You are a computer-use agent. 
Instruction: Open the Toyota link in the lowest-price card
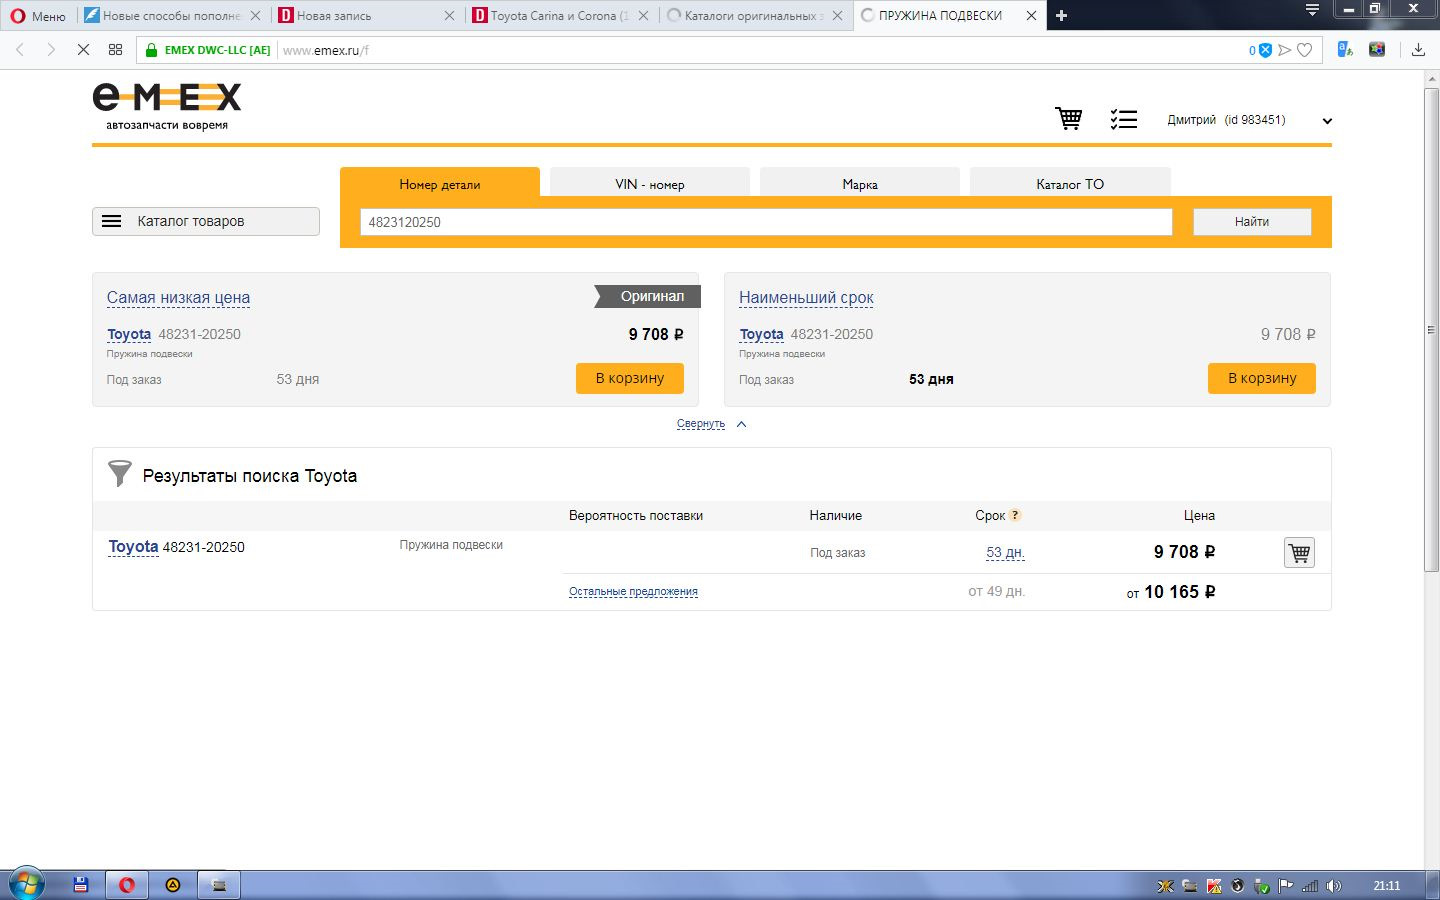(x=129, y=334)
